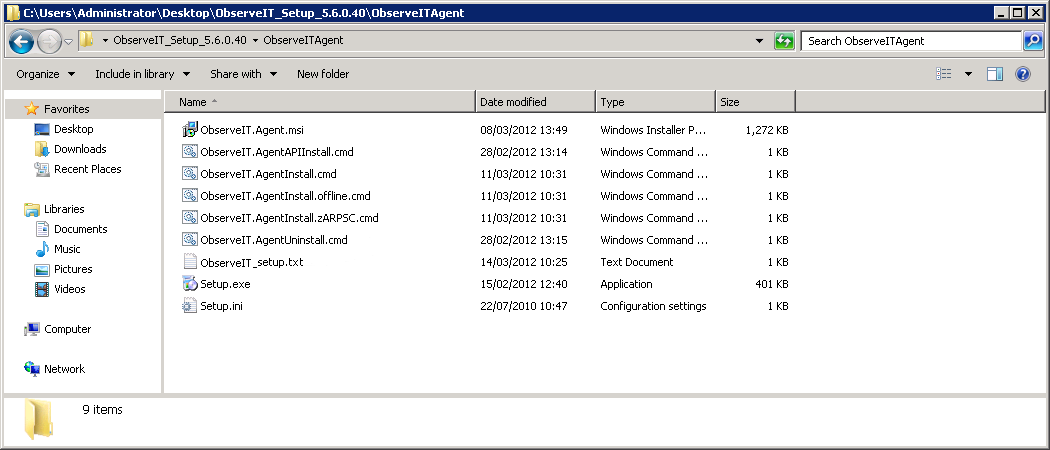Click the Back navigation arrow button

pos(21,41)
